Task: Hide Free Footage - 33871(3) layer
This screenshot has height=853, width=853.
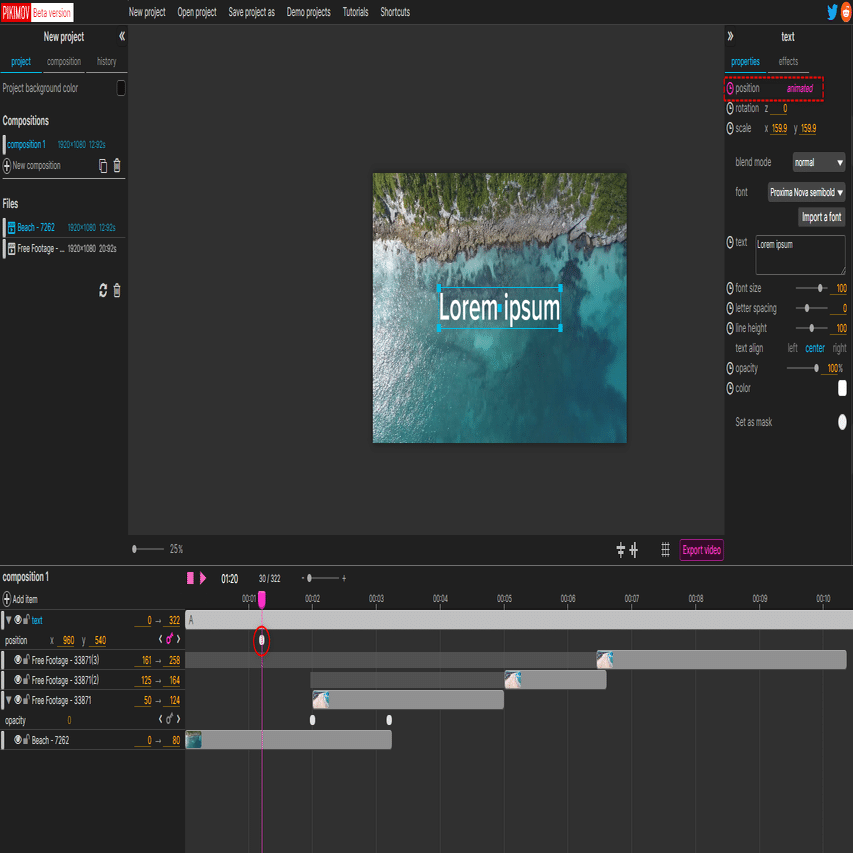Action: [x=18, y=659]
